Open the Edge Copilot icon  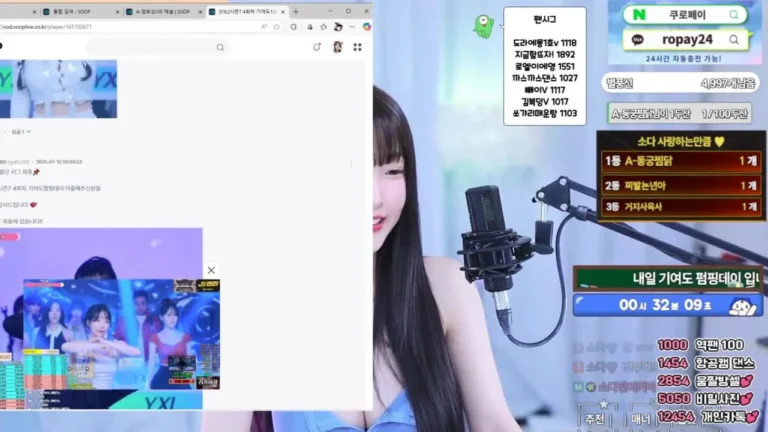[366, 27]
